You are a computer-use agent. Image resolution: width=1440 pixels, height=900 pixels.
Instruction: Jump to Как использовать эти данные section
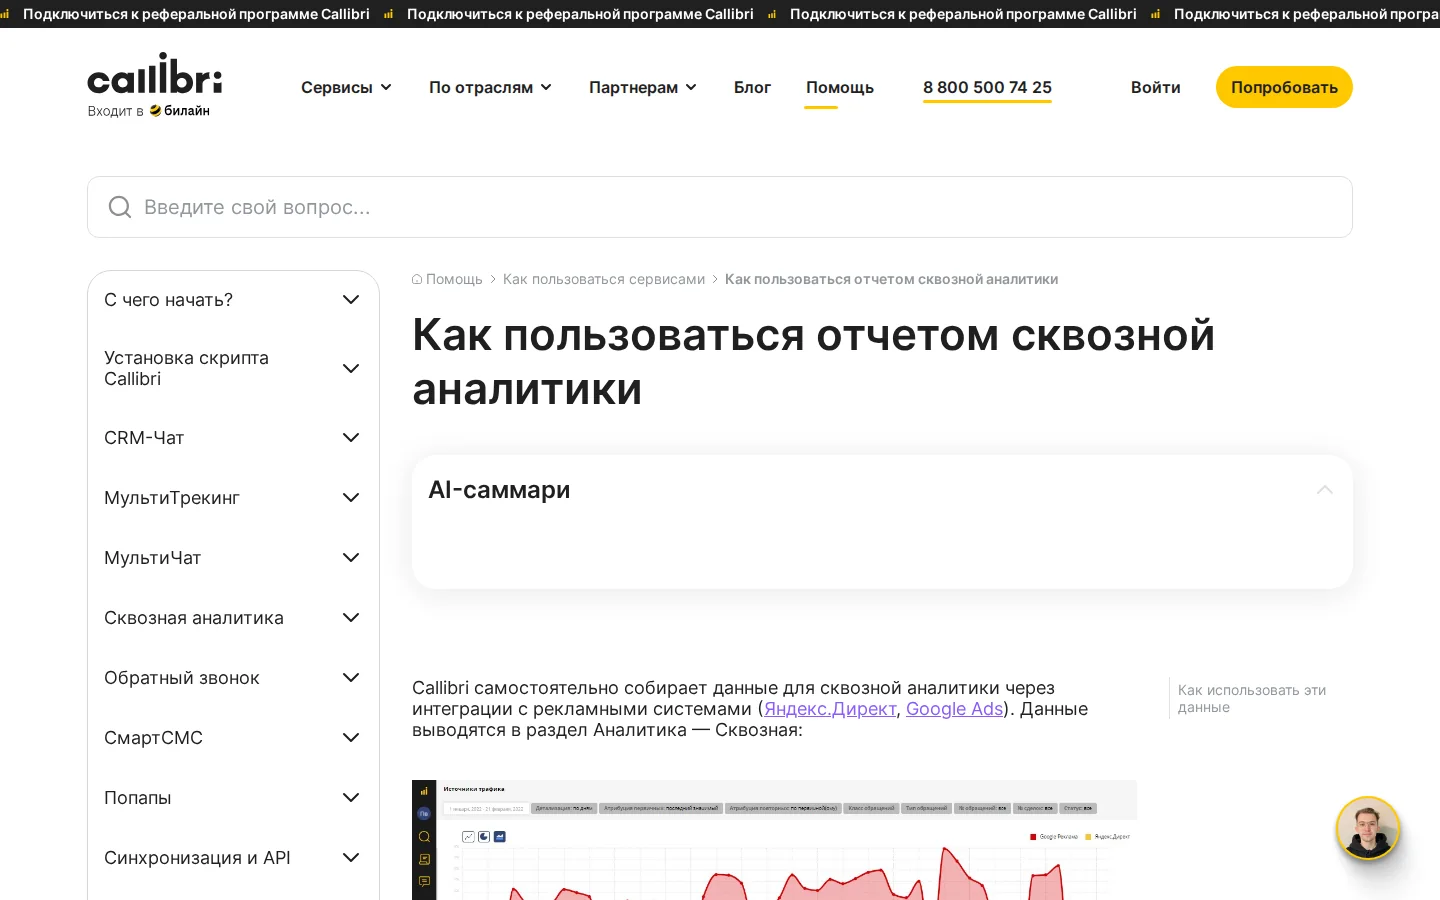tap(1252, 699)
